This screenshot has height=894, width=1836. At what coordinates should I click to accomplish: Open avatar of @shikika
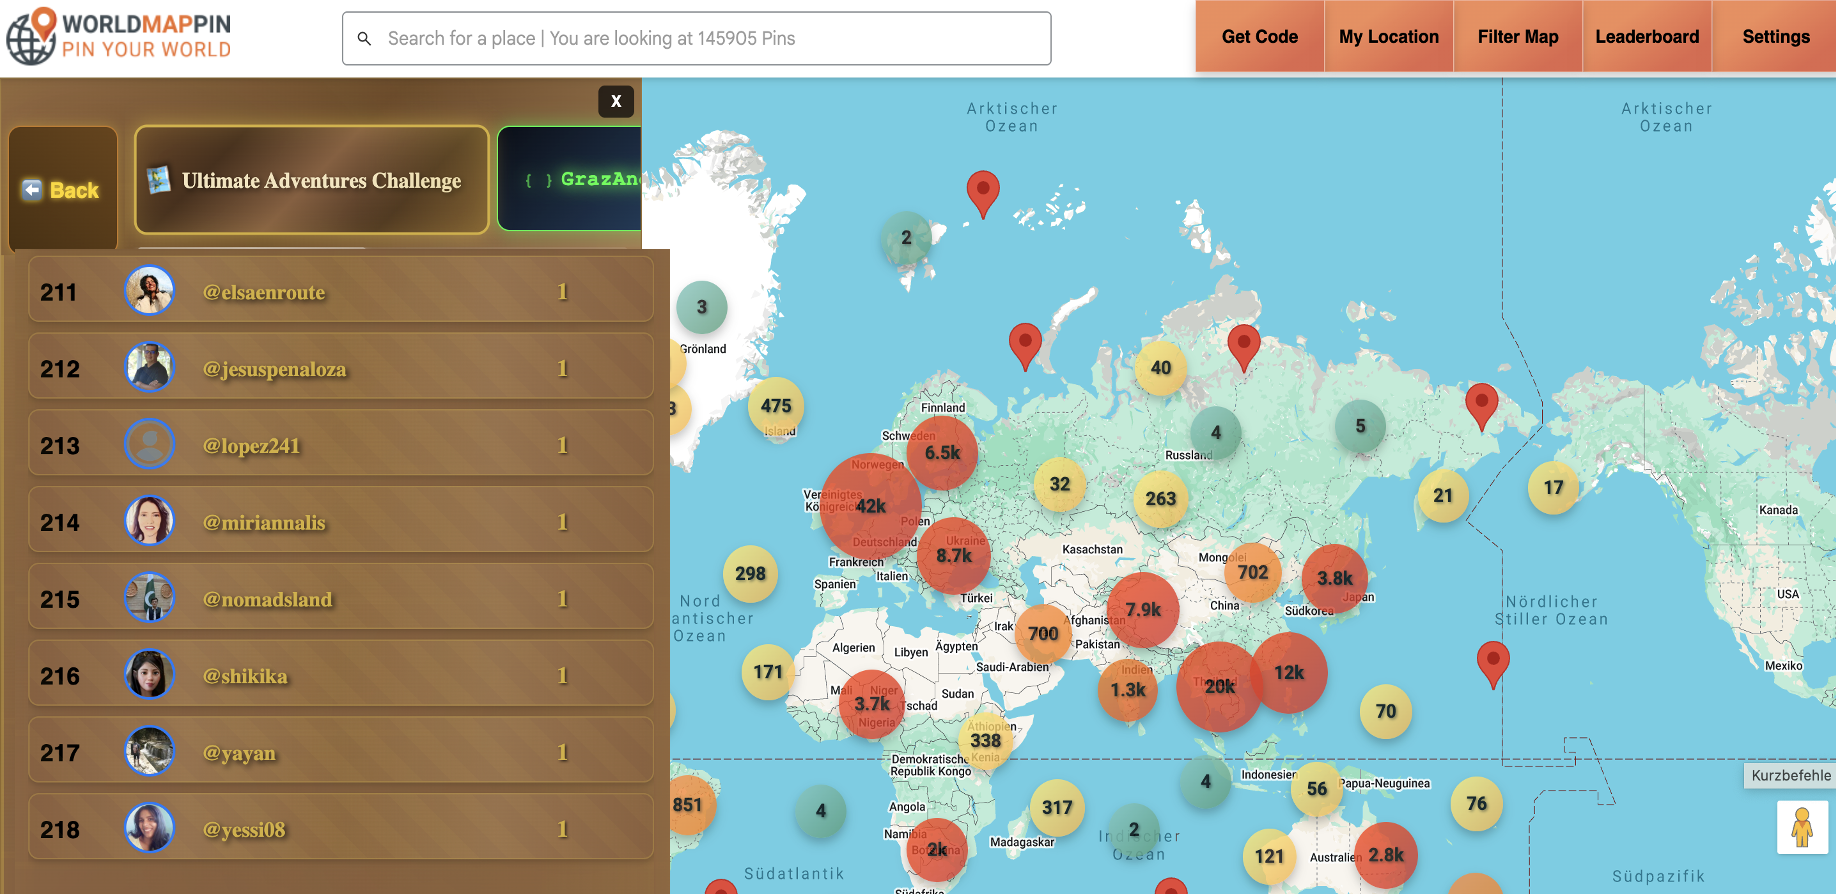(150, 676)
